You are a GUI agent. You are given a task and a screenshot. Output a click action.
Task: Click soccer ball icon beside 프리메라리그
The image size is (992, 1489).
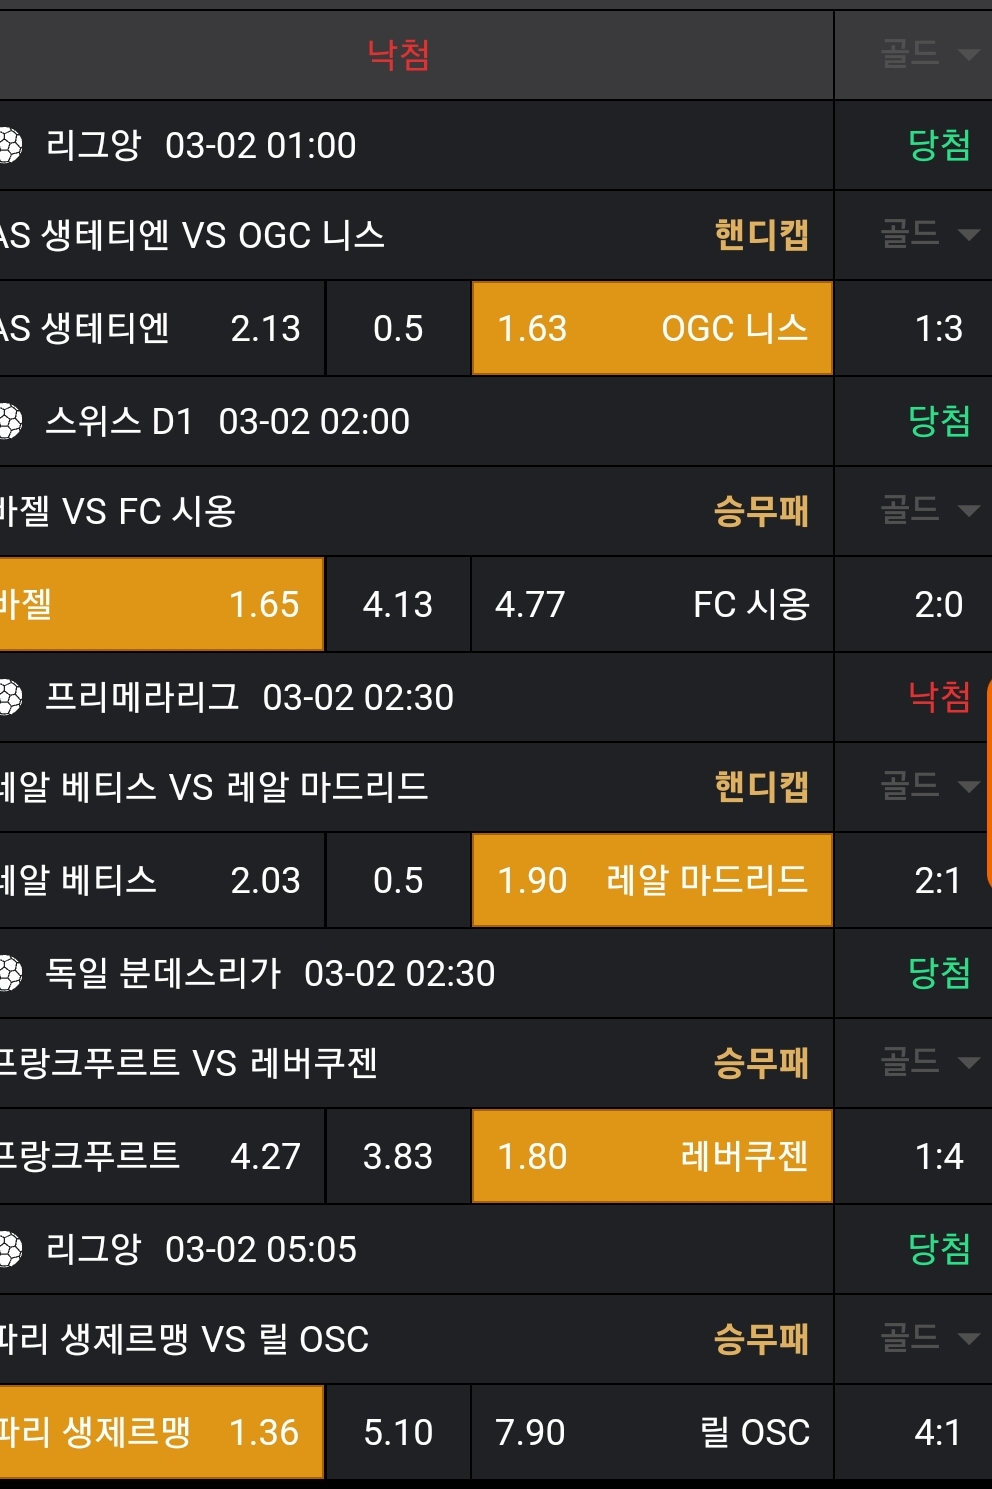pyautogui.click(x=10, y=697)
